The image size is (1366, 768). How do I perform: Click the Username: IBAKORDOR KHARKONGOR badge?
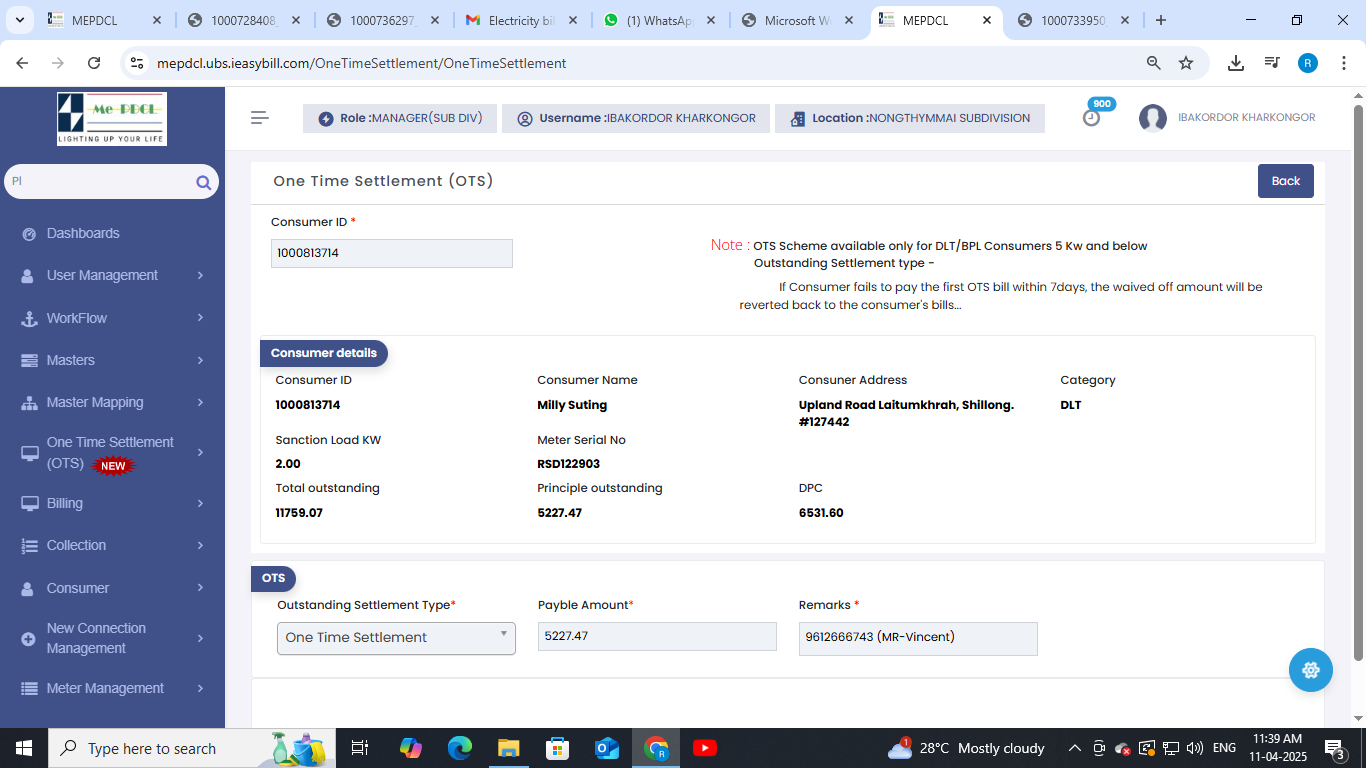[x=636, y=118]
